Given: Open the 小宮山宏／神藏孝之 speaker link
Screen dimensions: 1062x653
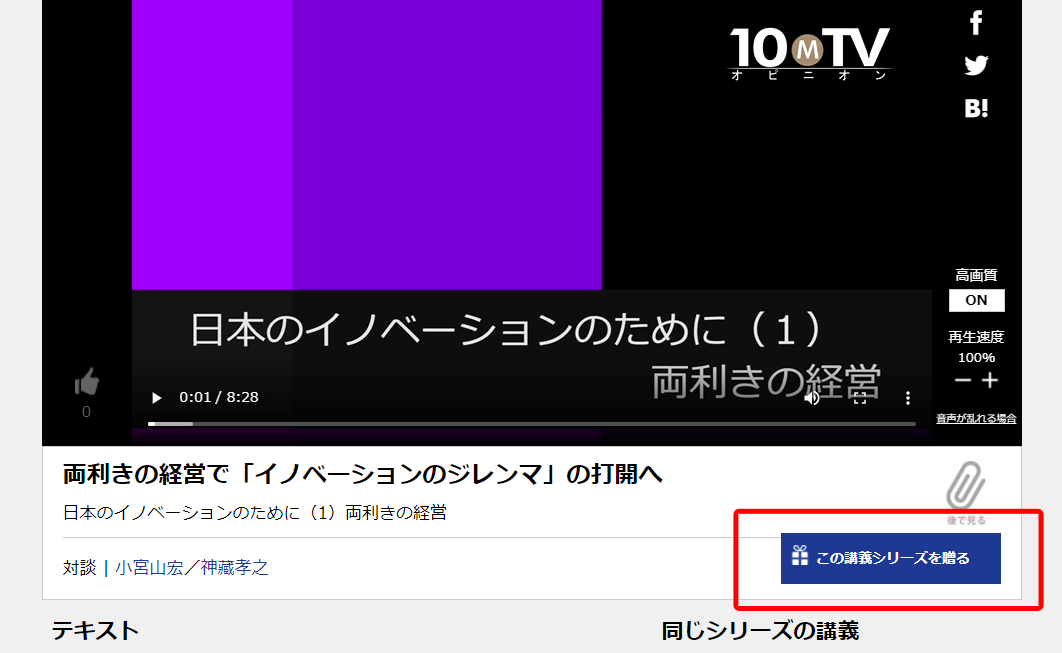Looking at the screenshot, I should pyautogui.click(x=192, y=568).
